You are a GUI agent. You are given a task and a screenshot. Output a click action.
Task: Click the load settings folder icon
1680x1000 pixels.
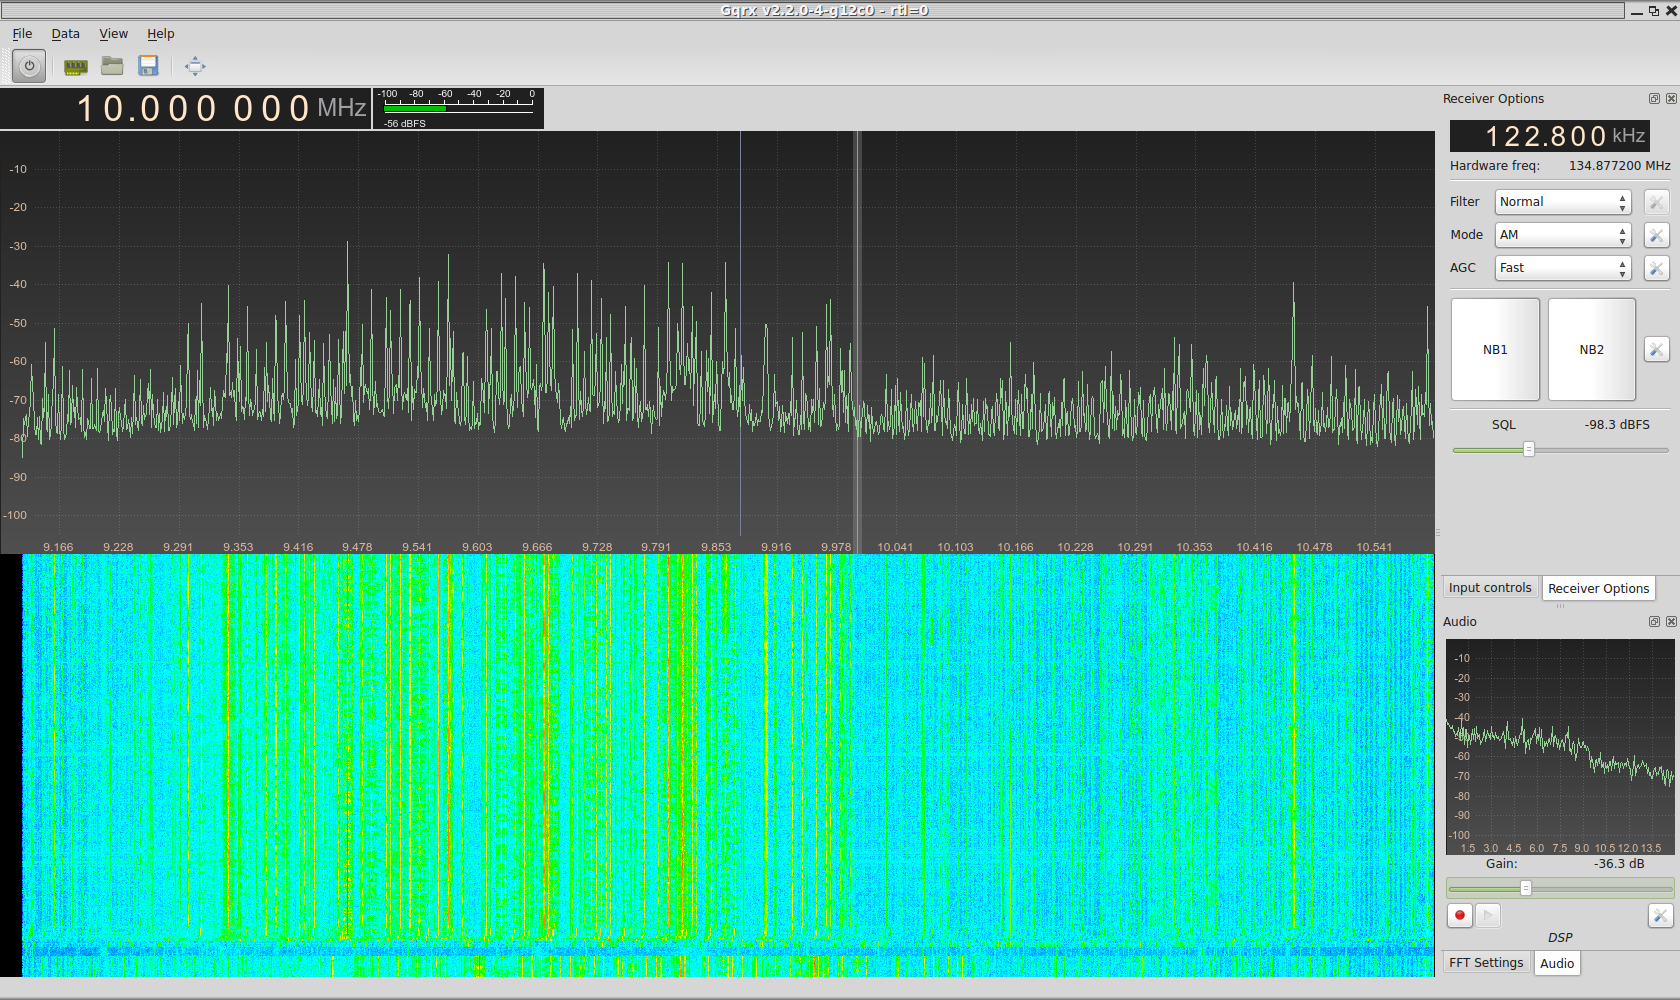point(112,66)
